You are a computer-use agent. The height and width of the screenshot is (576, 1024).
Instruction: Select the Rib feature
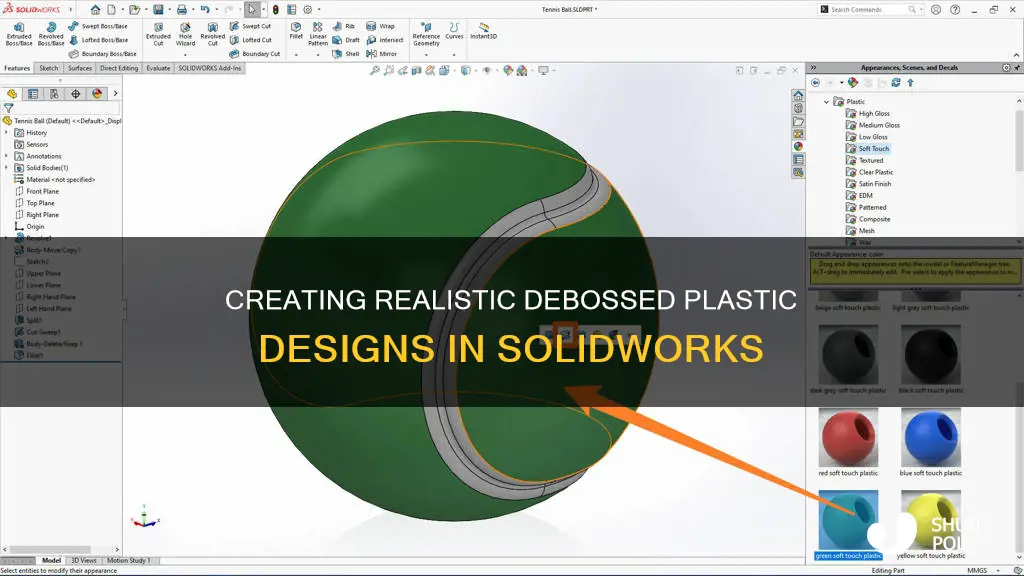coord(344,26)
